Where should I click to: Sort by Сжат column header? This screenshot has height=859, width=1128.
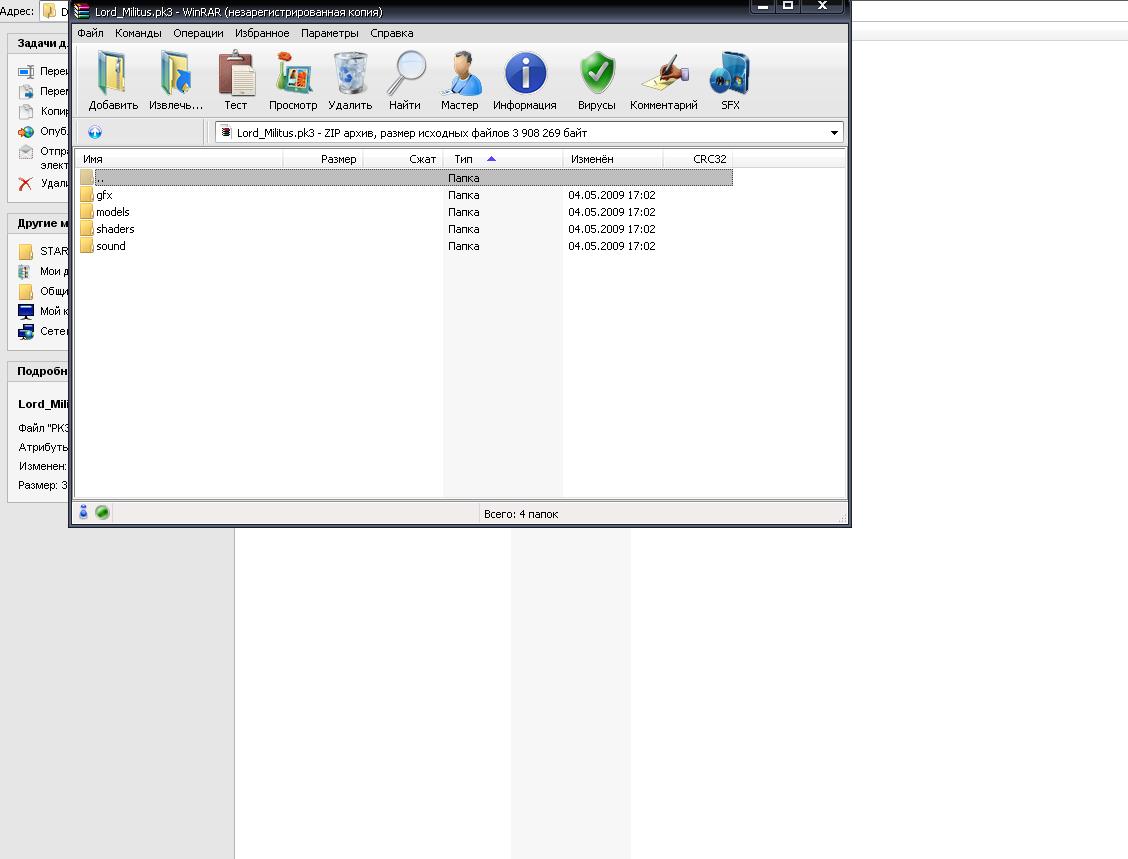point(403,159)
